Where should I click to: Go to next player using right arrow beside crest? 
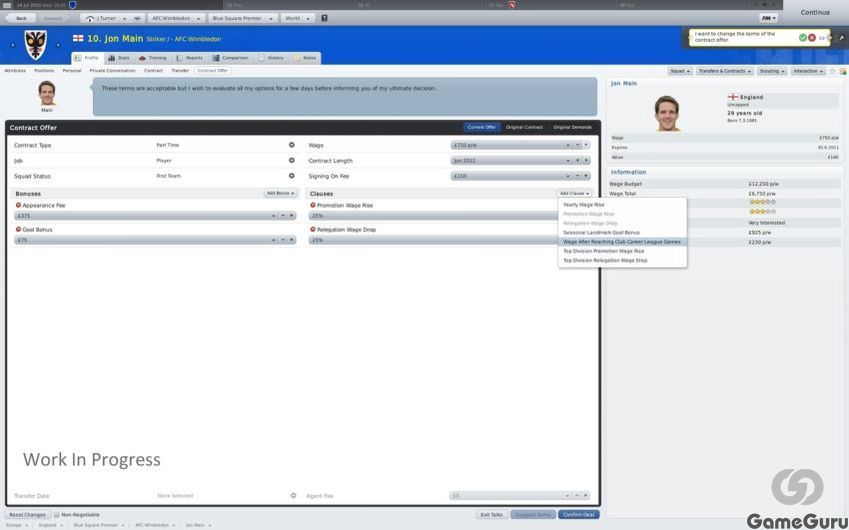coord(58,45)
